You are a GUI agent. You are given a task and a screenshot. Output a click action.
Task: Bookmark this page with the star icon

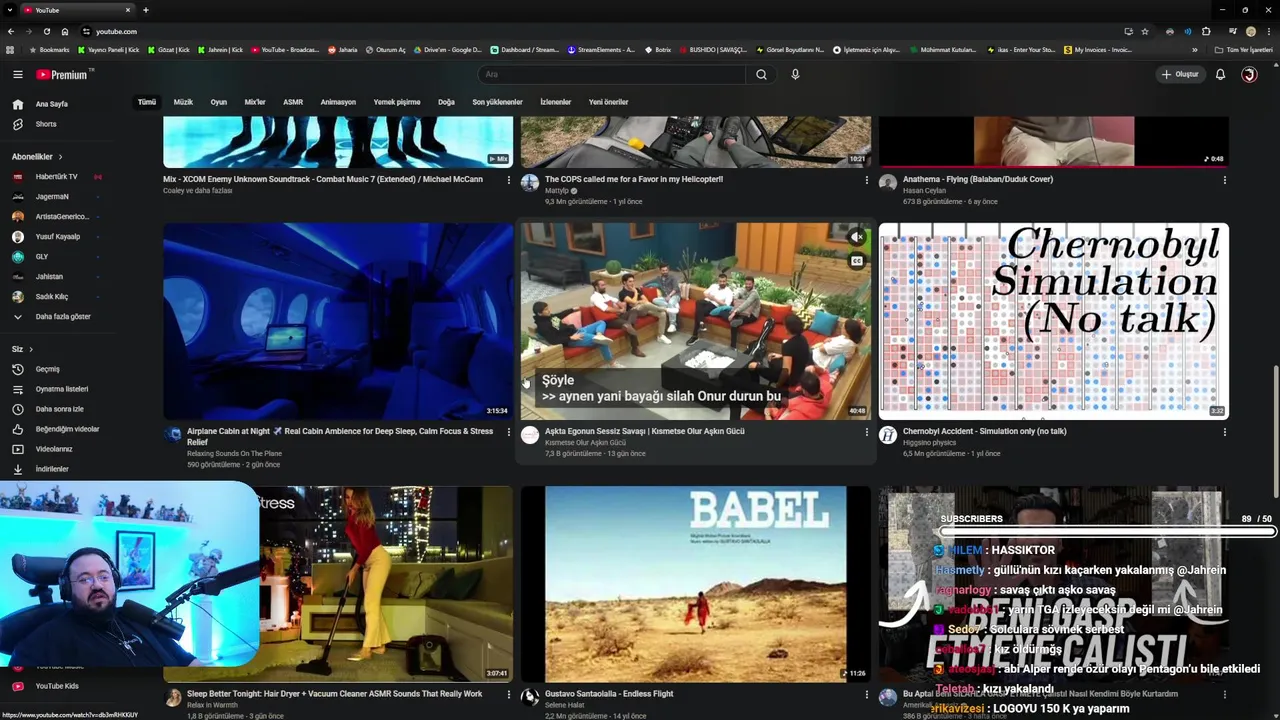pyautogui.click(x=1145, y=31)
